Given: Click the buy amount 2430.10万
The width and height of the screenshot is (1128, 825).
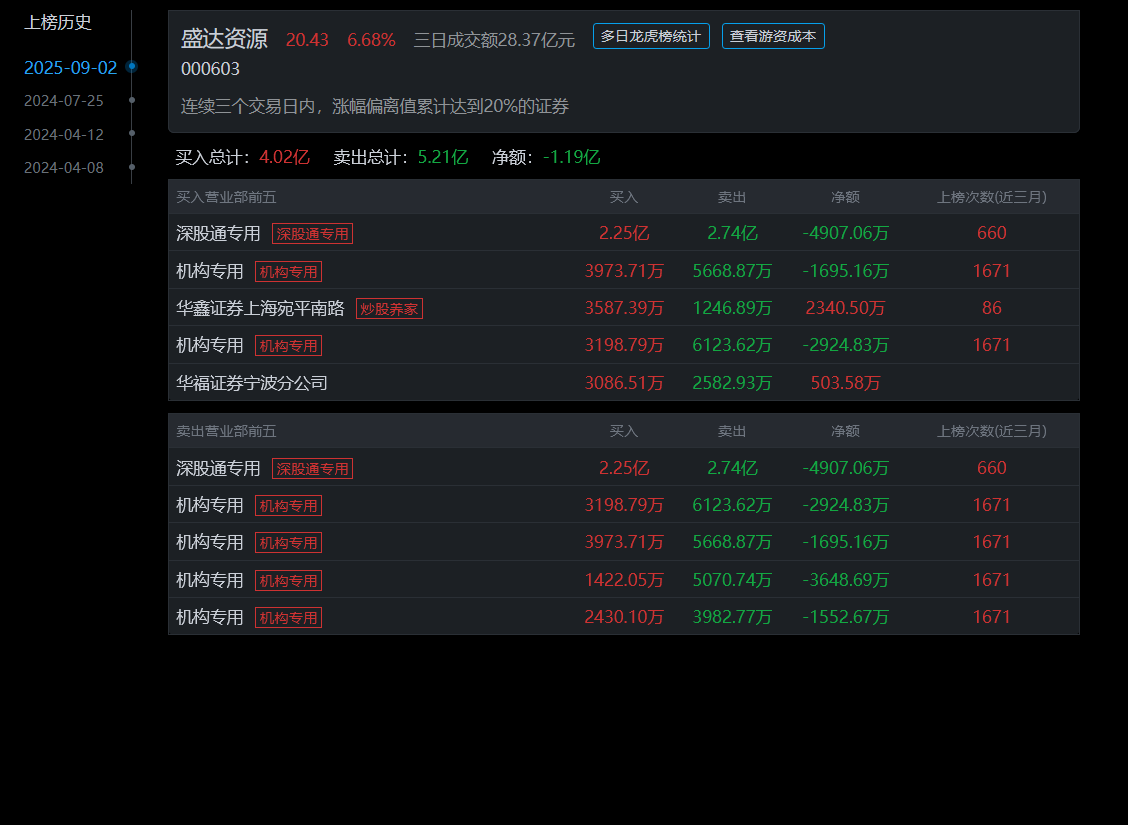Looking at the screenshot, I should pyautogui.click(x=624, y=617).
